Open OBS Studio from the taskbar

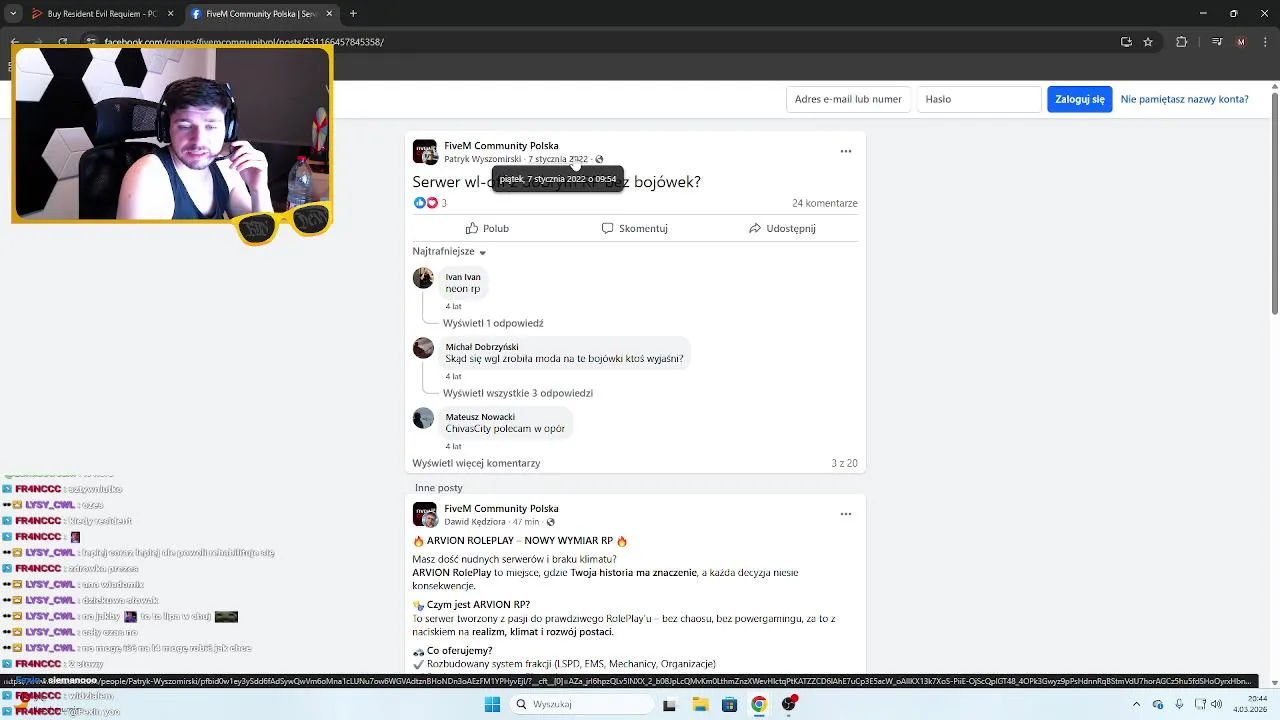click(789, 704)
